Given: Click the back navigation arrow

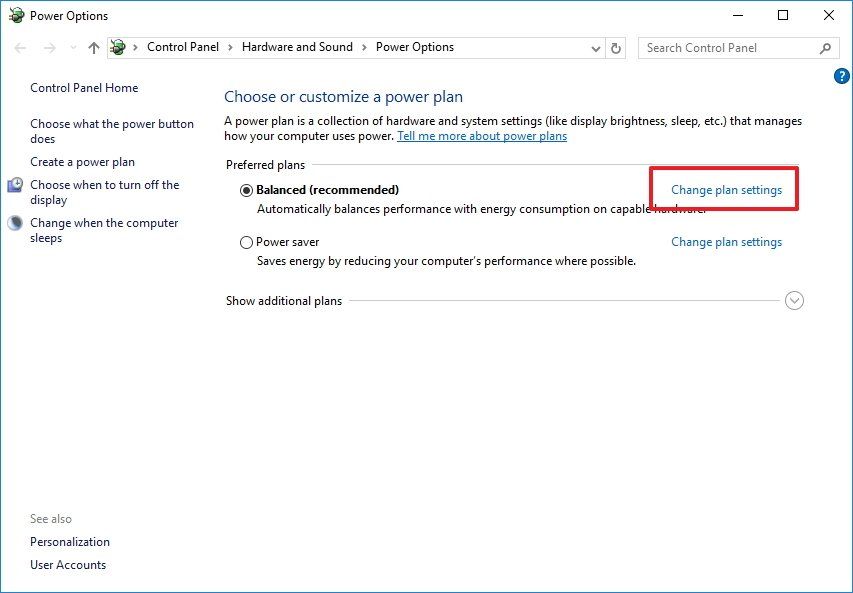Looking at the screenshot, I should click(x=20, y=47).
